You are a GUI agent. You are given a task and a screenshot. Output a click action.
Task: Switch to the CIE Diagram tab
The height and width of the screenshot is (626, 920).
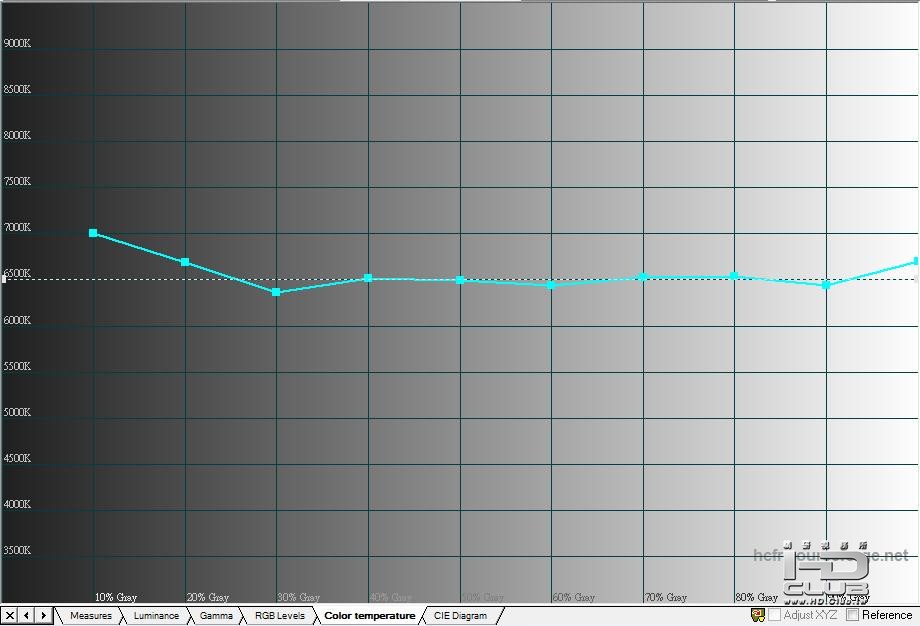(x=461, y=615)
